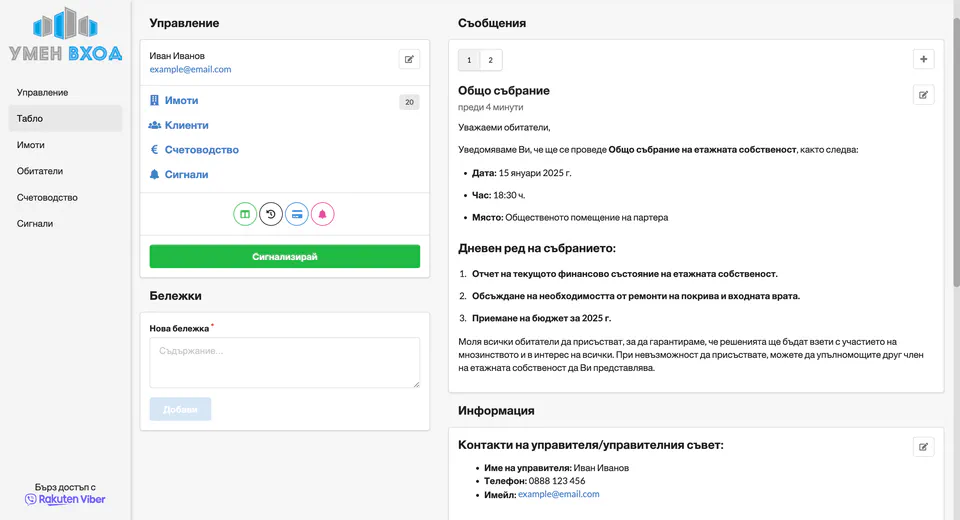Open the Имоти link with badge 20
Screen dimensions: 960x520
coord(181,101)
